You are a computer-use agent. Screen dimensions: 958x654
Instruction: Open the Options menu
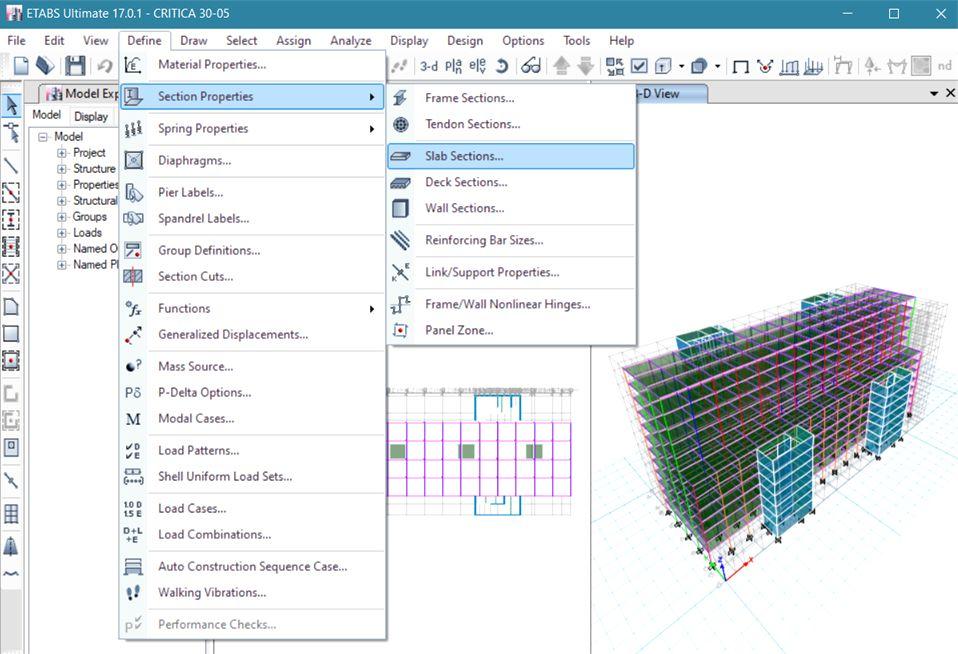[523, 41]
